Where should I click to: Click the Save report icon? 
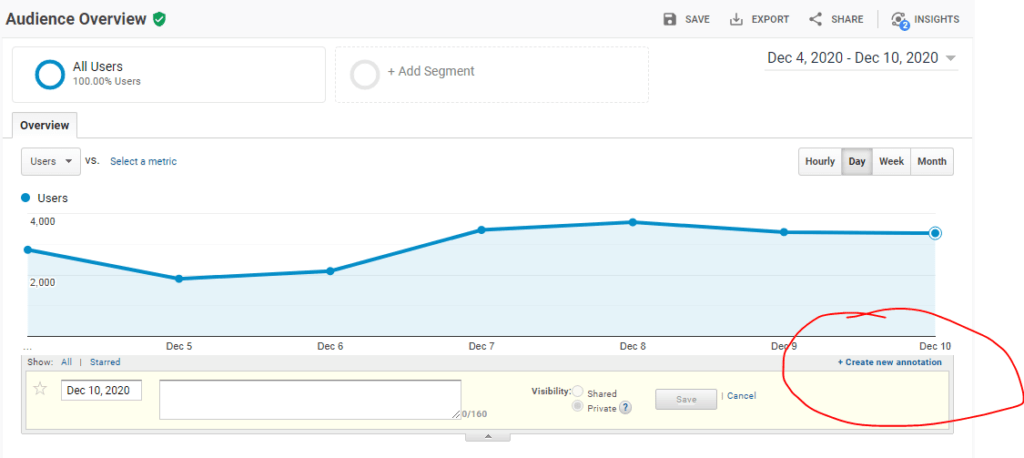coord(670,19)
